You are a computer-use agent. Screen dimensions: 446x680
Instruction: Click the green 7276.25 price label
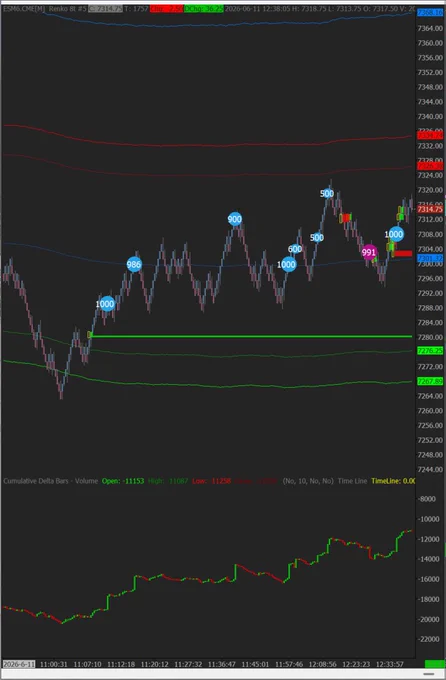[430, 350]
